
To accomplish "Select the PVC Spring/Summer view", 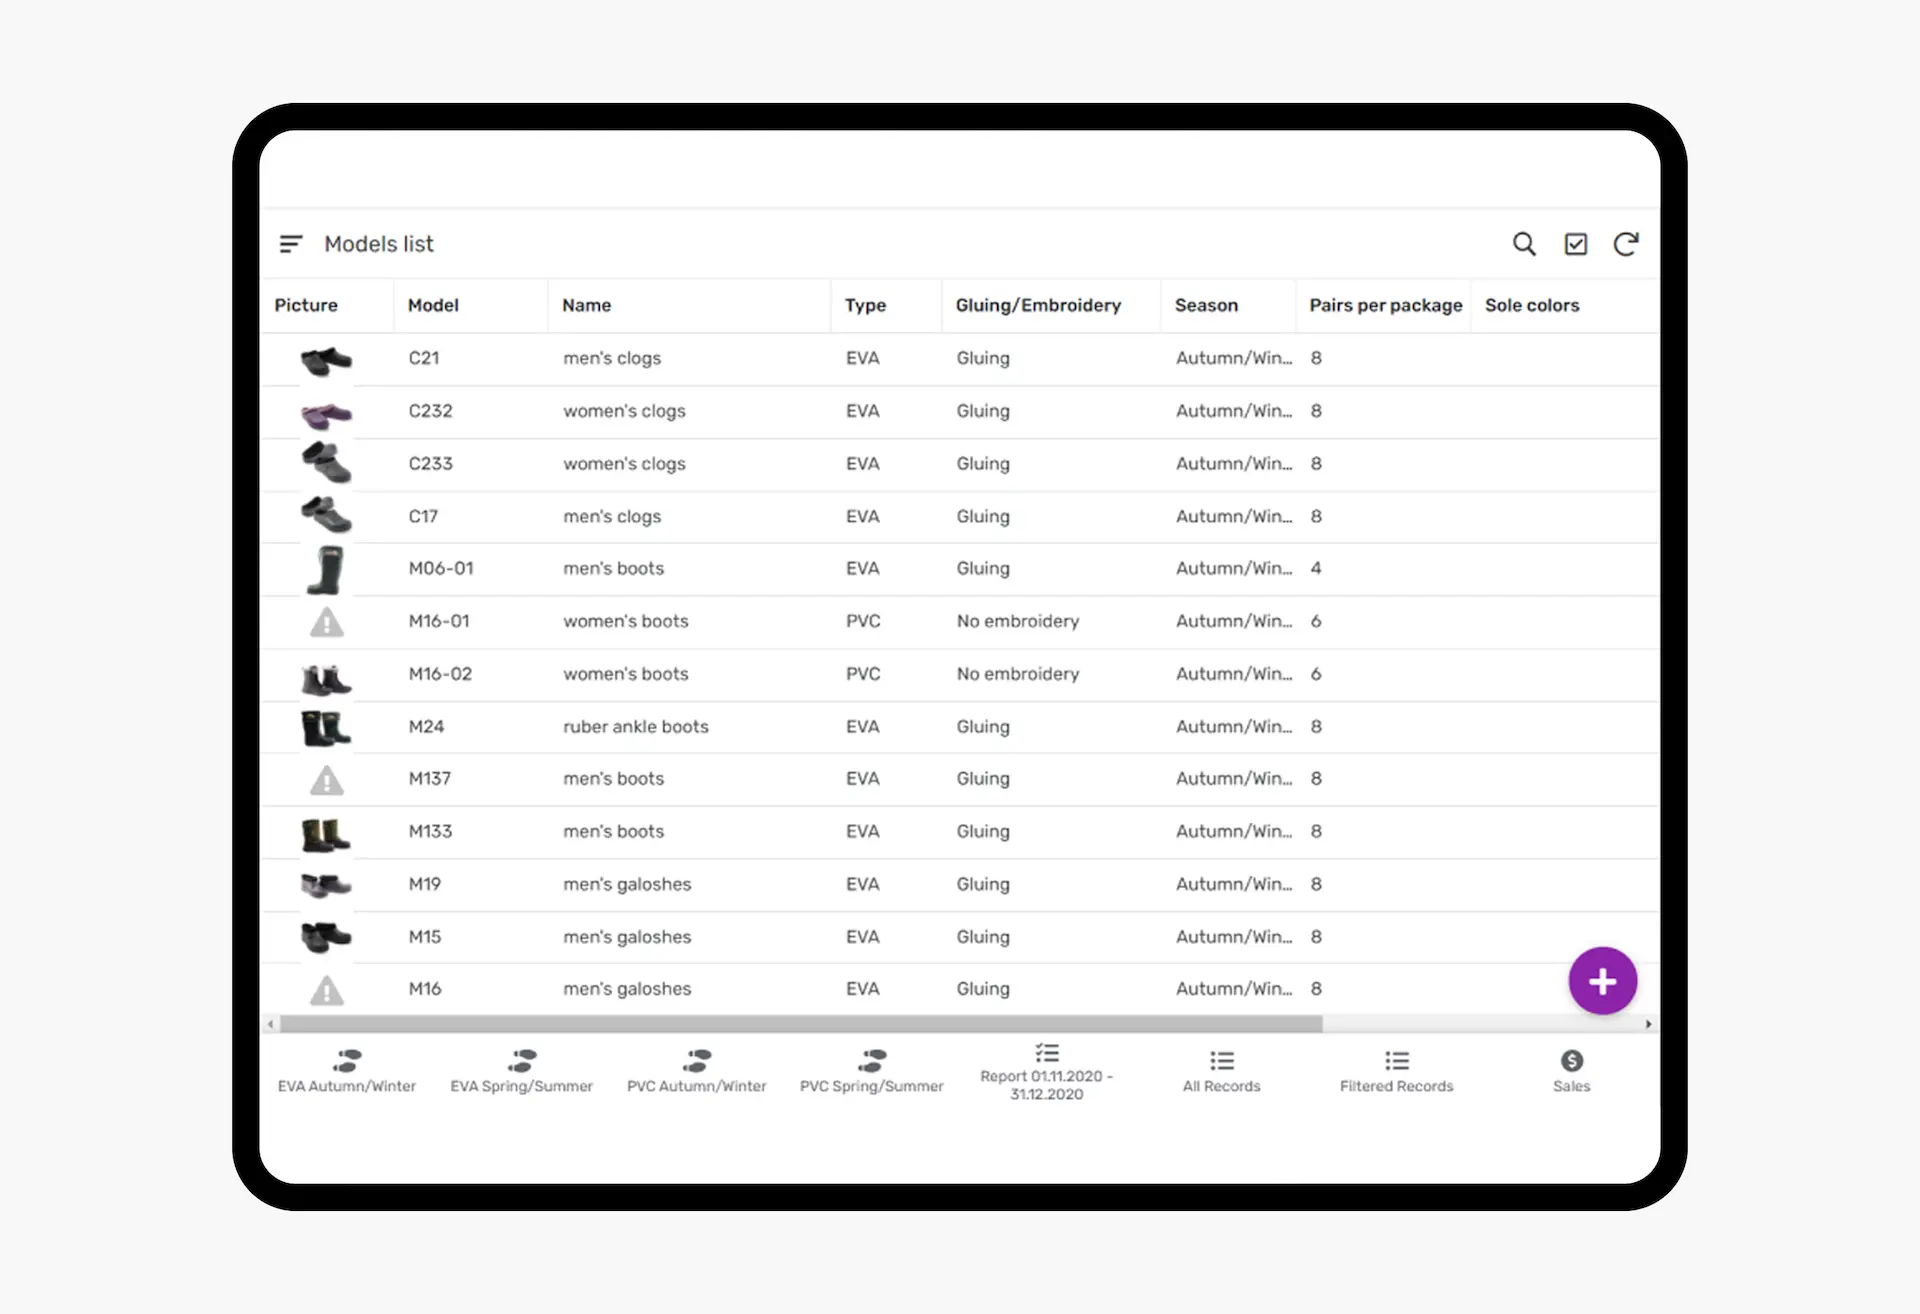I will point(871,1071).
